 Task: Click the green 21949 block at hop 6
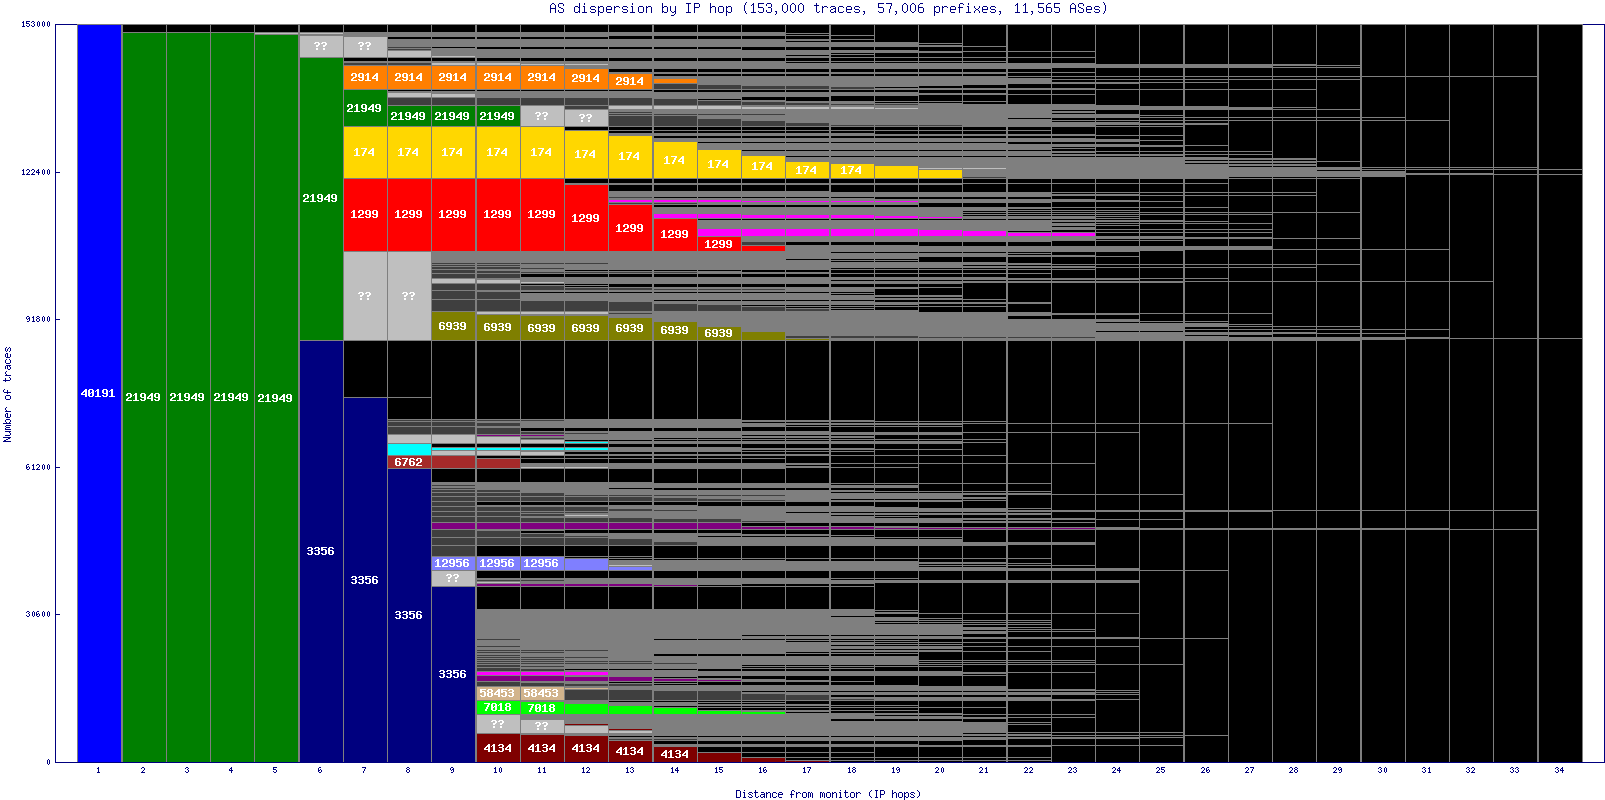coord(321,198)
